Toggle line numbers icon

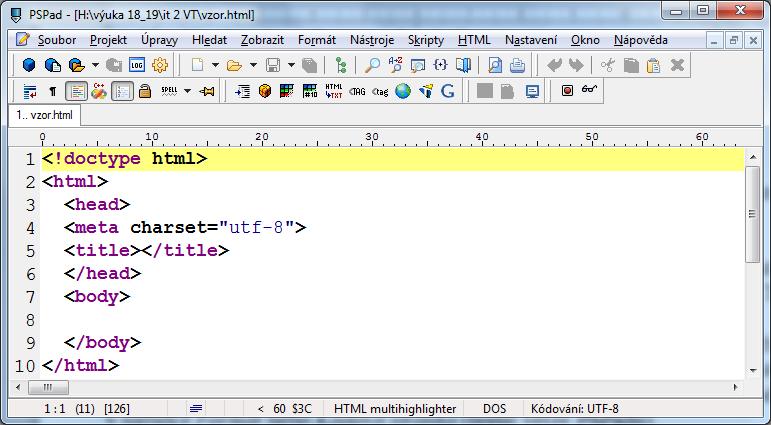[x=122, y=91]
